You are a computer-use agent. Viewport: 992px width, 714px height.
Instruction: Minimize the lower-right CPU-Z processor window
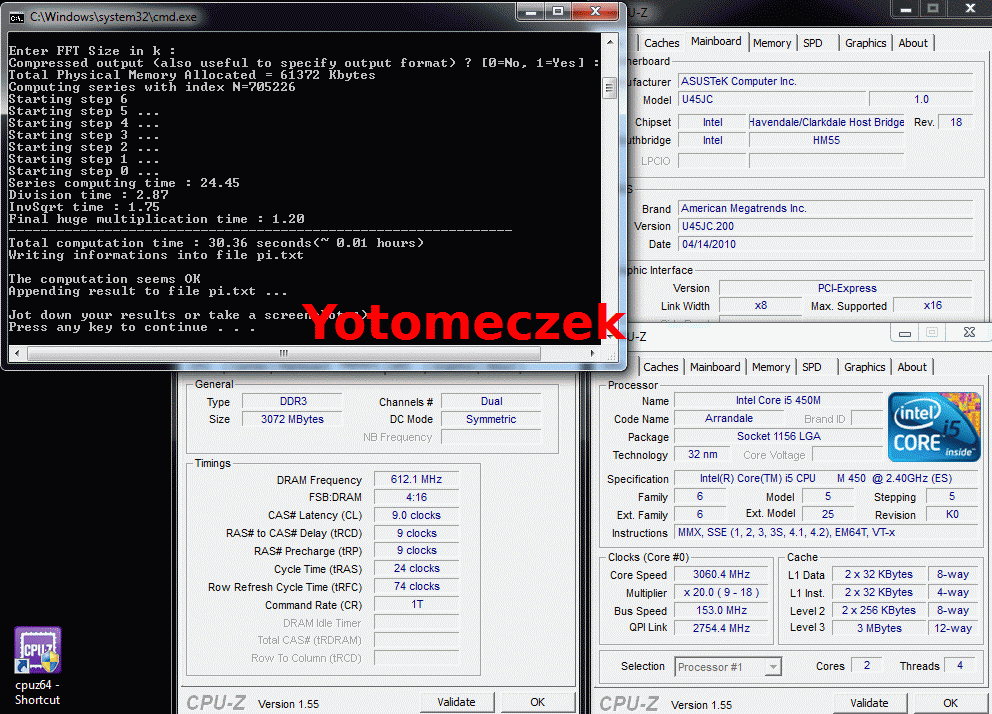pyautogui.click(x=905, y=333)
